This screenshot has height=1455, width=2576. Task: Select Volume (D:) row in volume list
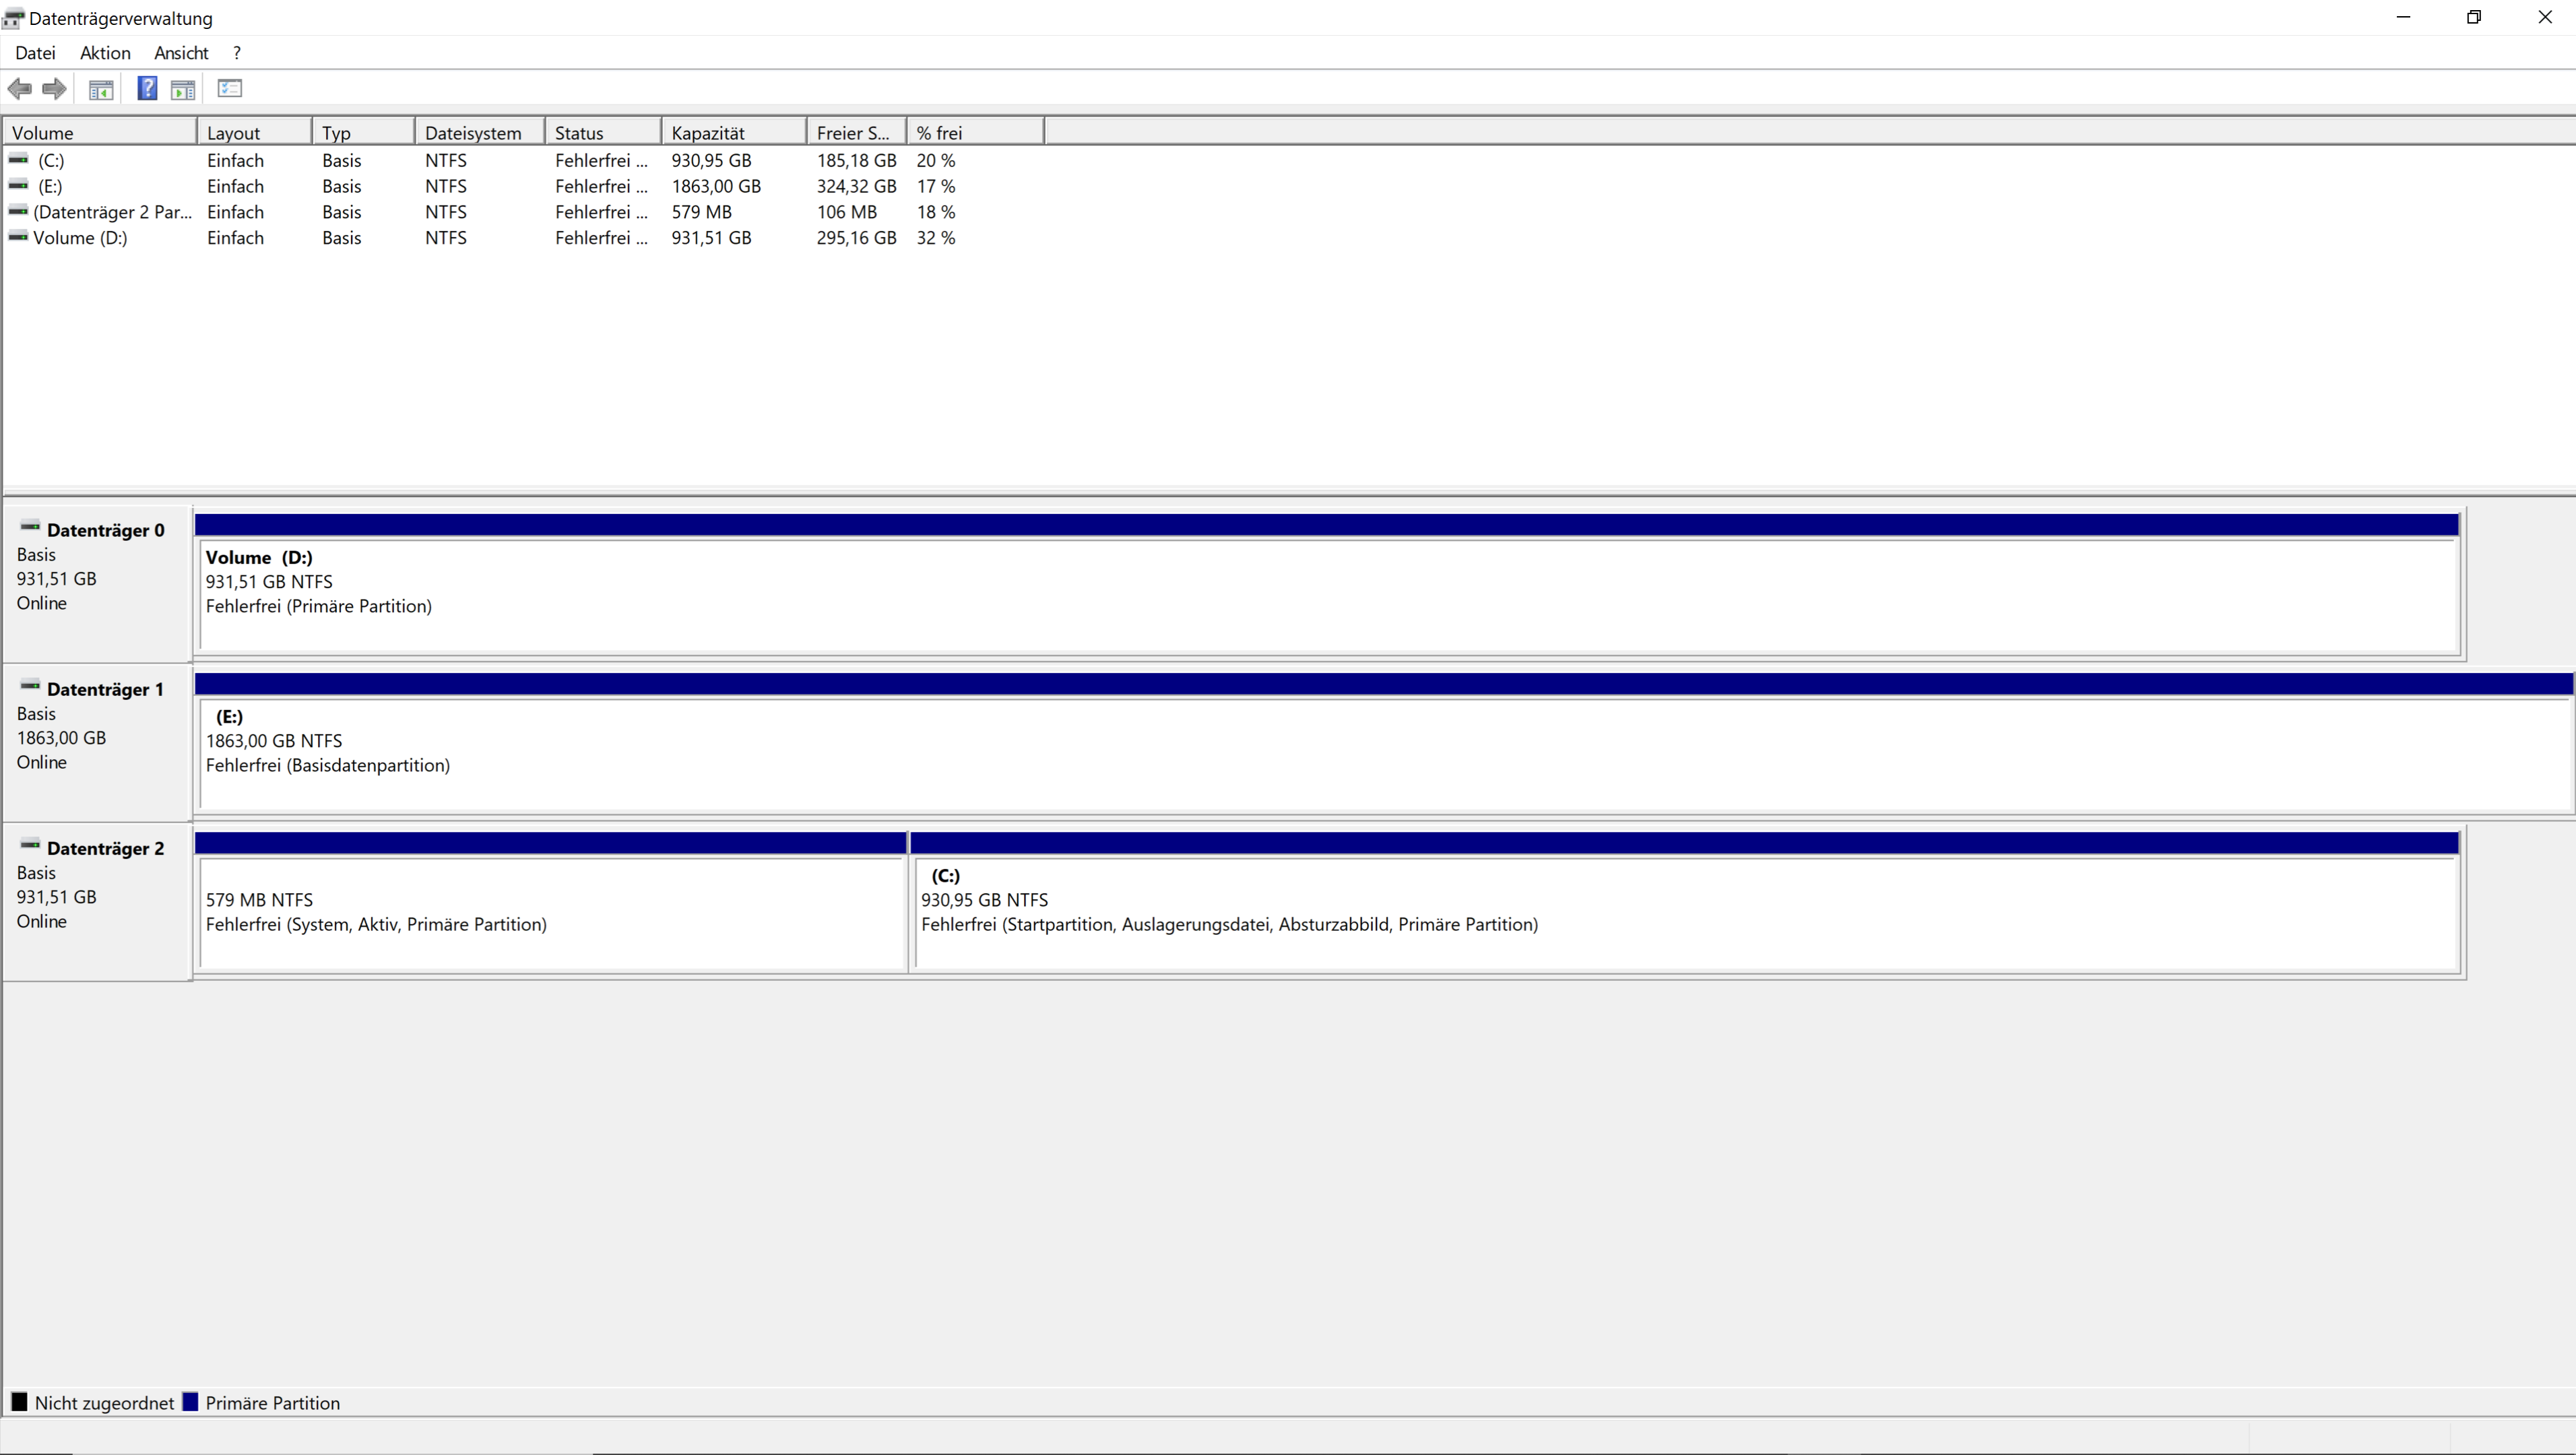[80, 238]
